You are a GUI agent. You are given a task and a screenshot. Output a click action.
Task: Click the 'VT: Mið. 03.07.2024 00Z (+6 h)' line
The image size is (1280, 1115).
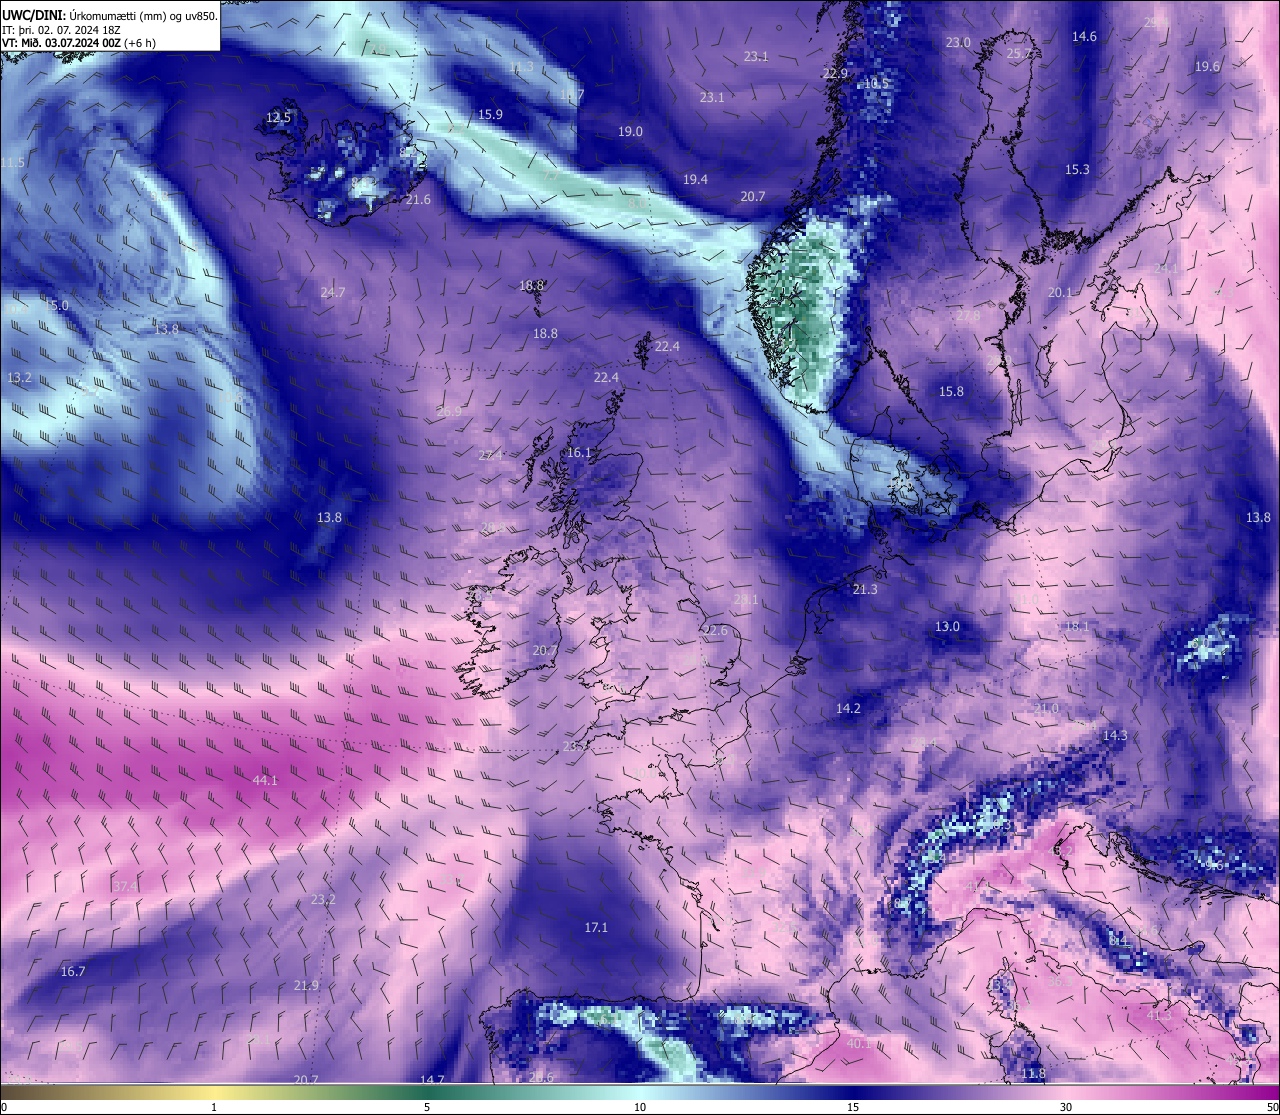coord(79,43)
